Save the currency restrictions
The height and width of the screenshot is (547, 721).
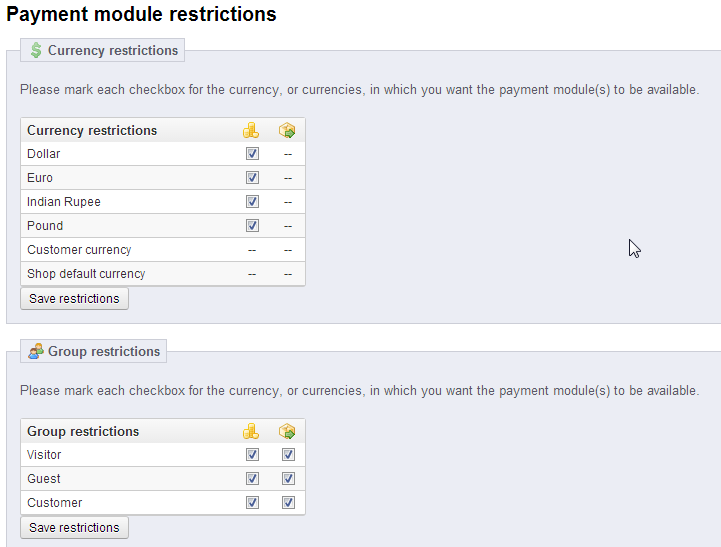74,298
